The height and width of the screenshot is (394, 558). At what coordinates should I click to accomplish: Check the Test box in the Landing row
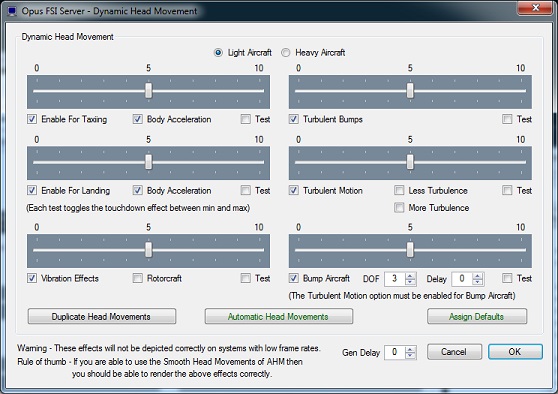click(246, 190)
